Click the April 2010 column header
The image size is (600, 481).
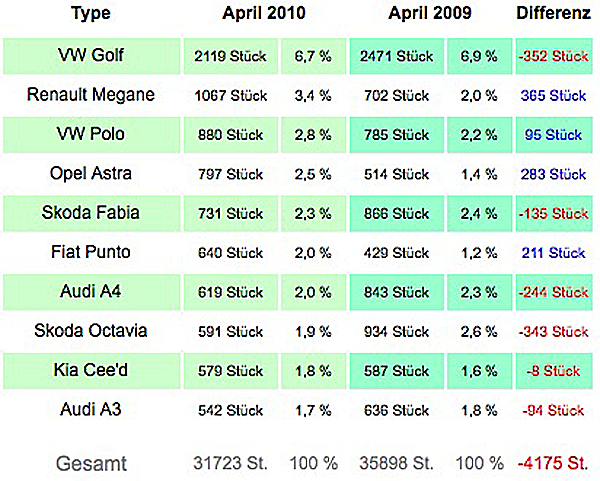pos(264,13)
